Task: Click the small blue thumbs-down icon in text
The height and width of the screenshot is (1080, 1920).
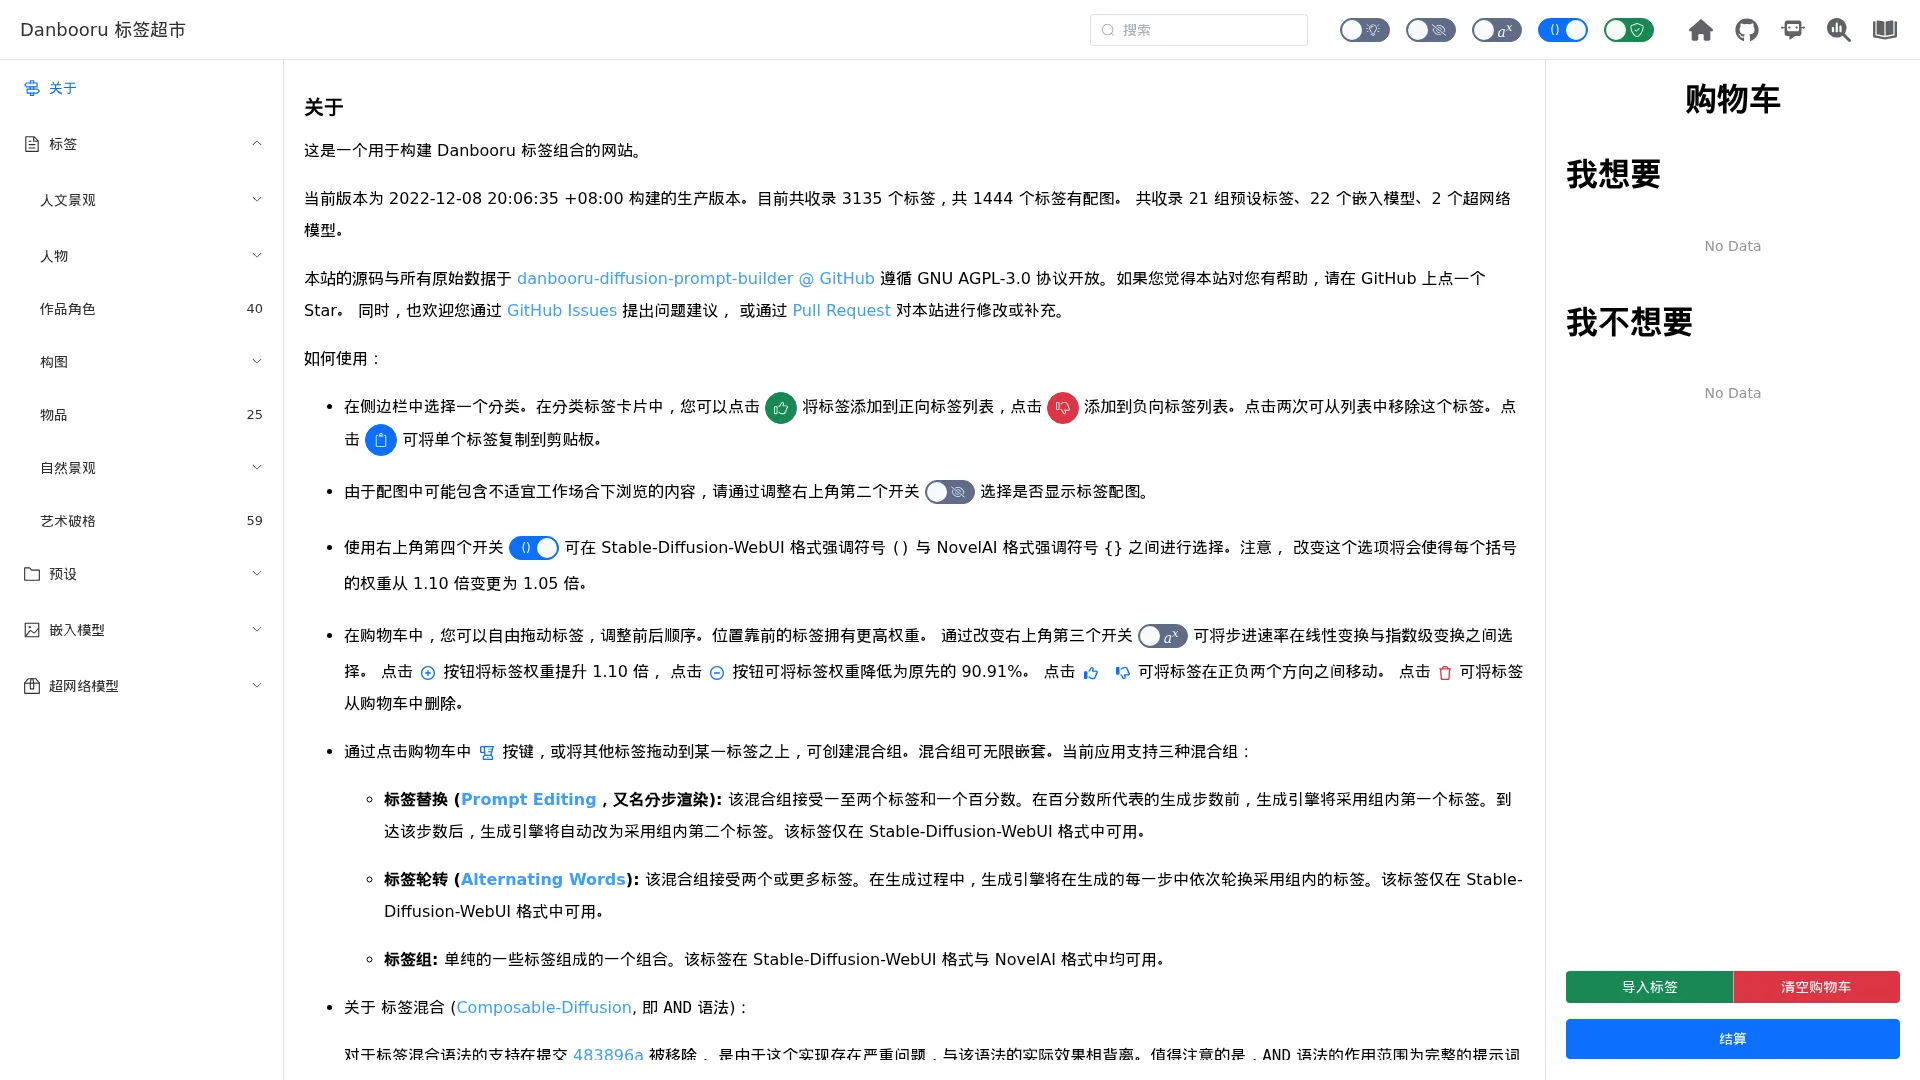Action: (1123, 673)
